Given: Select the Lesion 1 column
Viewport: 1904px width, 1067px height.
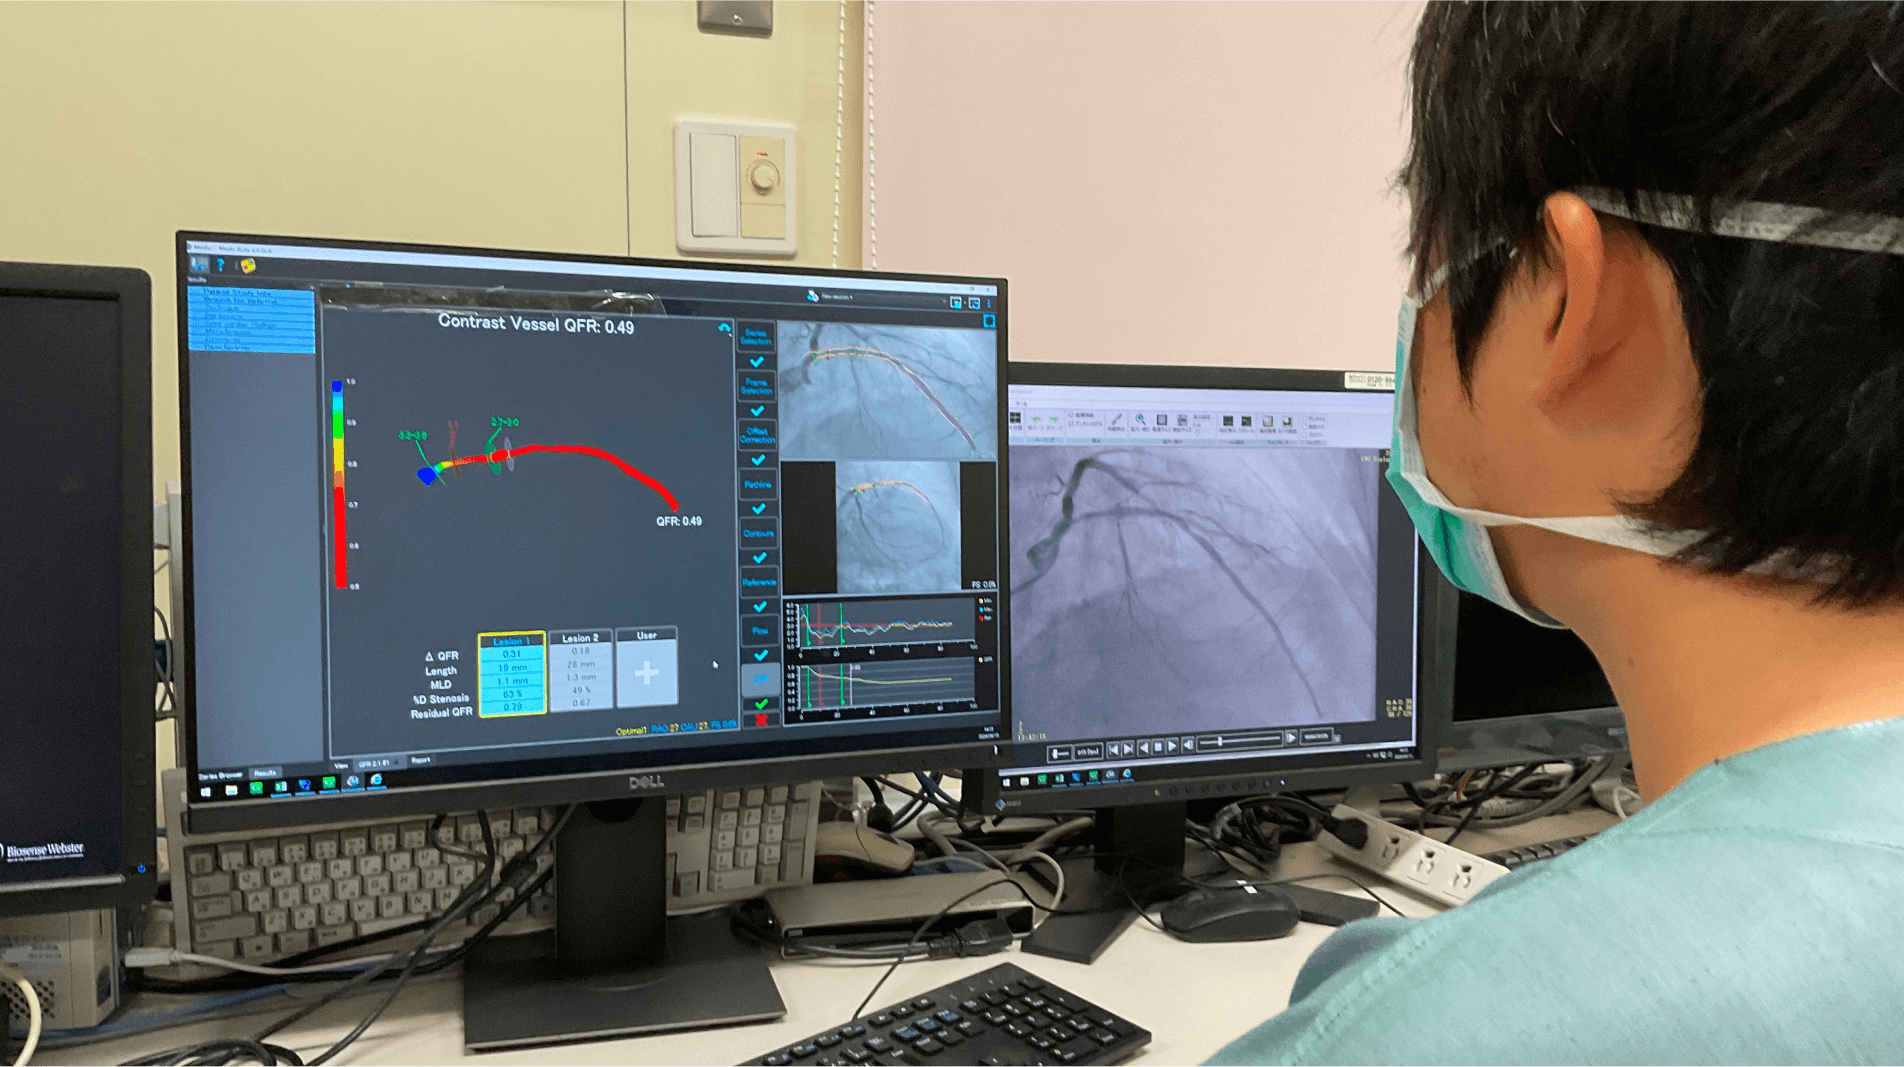Looking at the screenshot, I should 511,674.
